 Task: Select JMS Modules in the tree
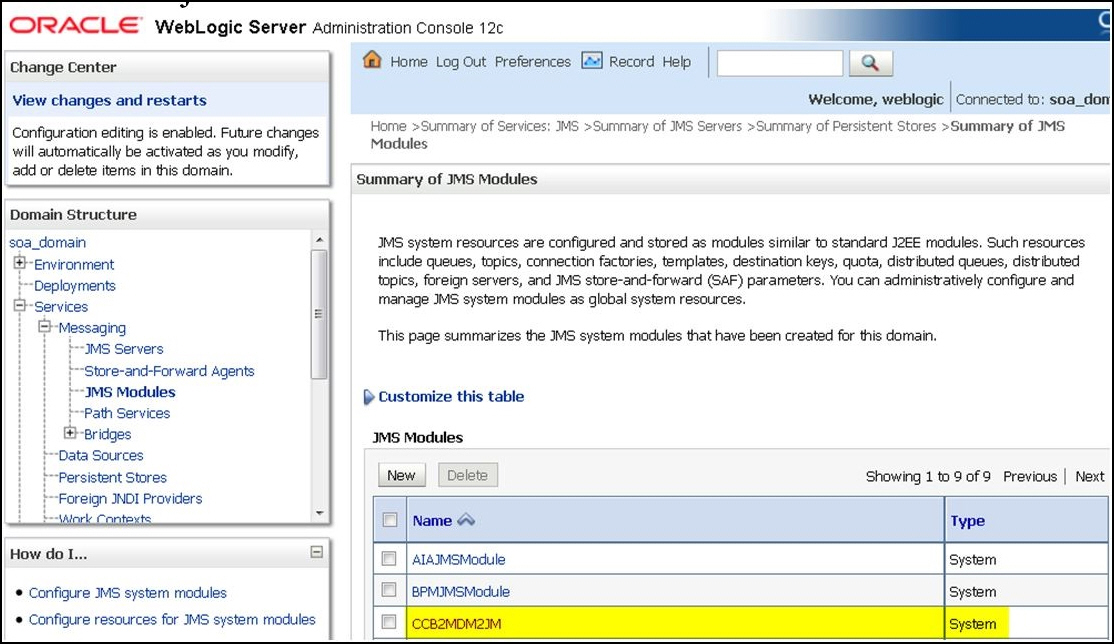(129, 392)
